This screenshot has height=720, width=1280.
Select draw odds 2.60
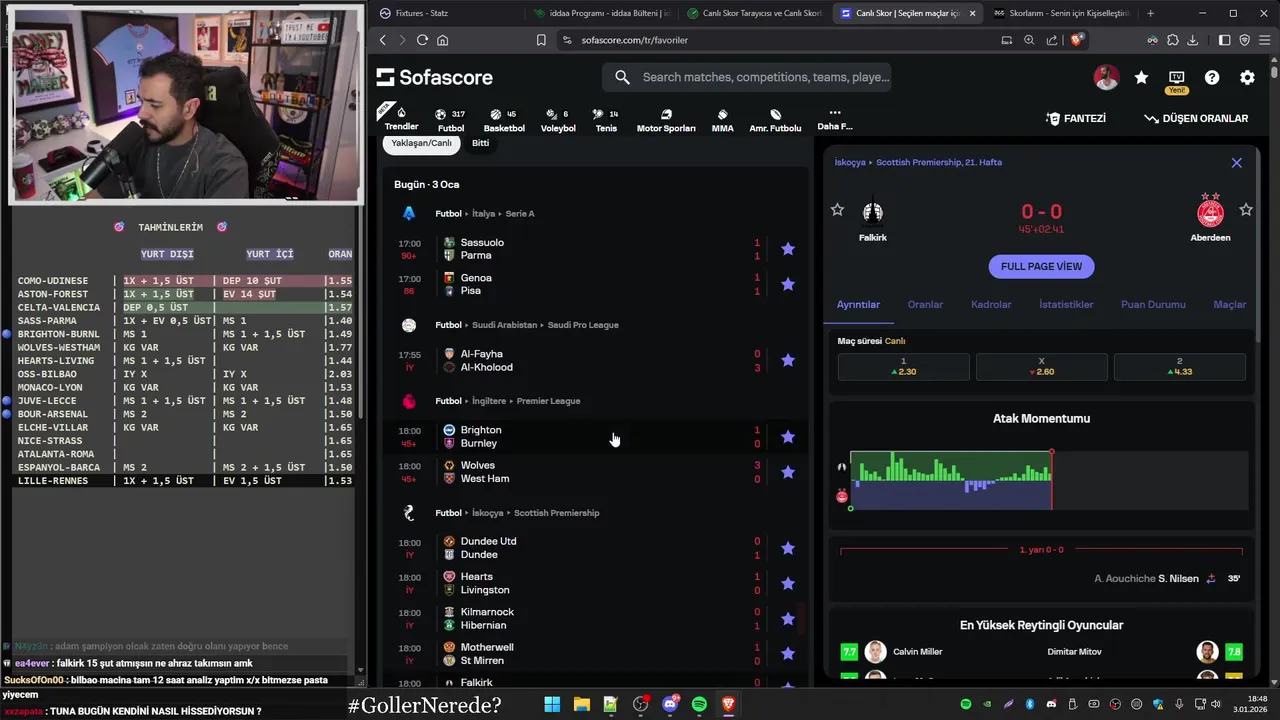tap(1041, 366)
